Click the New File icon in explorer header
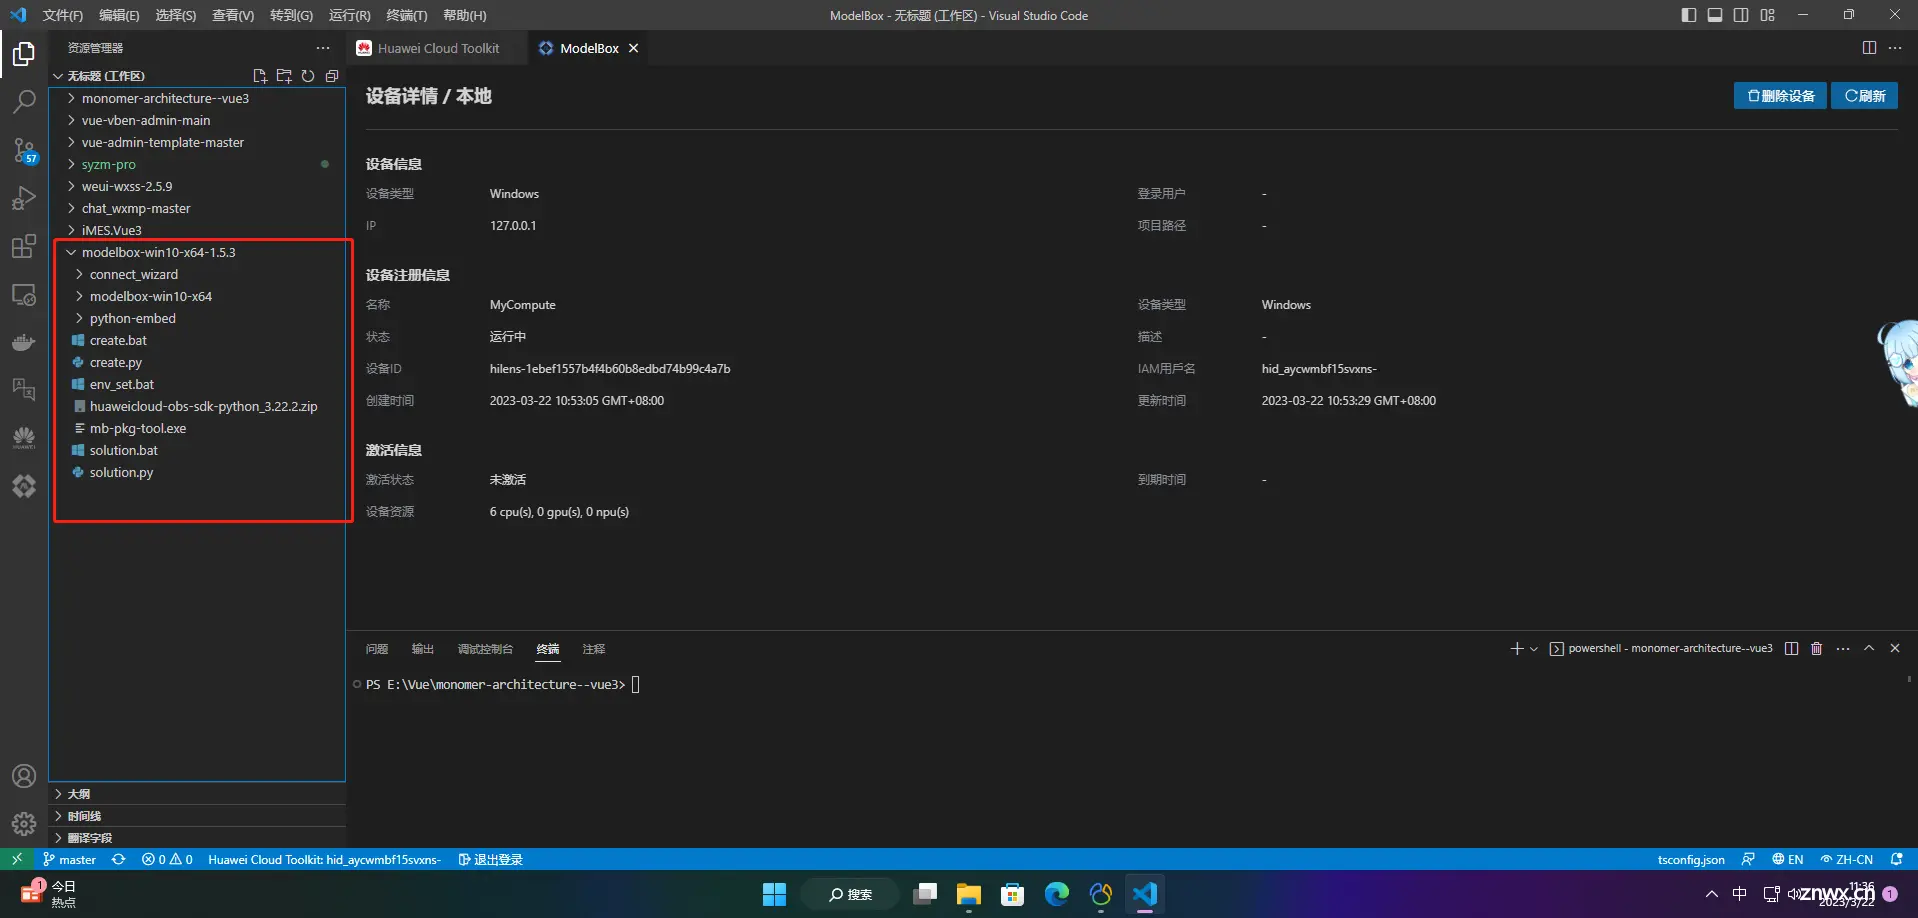 click(260, 76)
